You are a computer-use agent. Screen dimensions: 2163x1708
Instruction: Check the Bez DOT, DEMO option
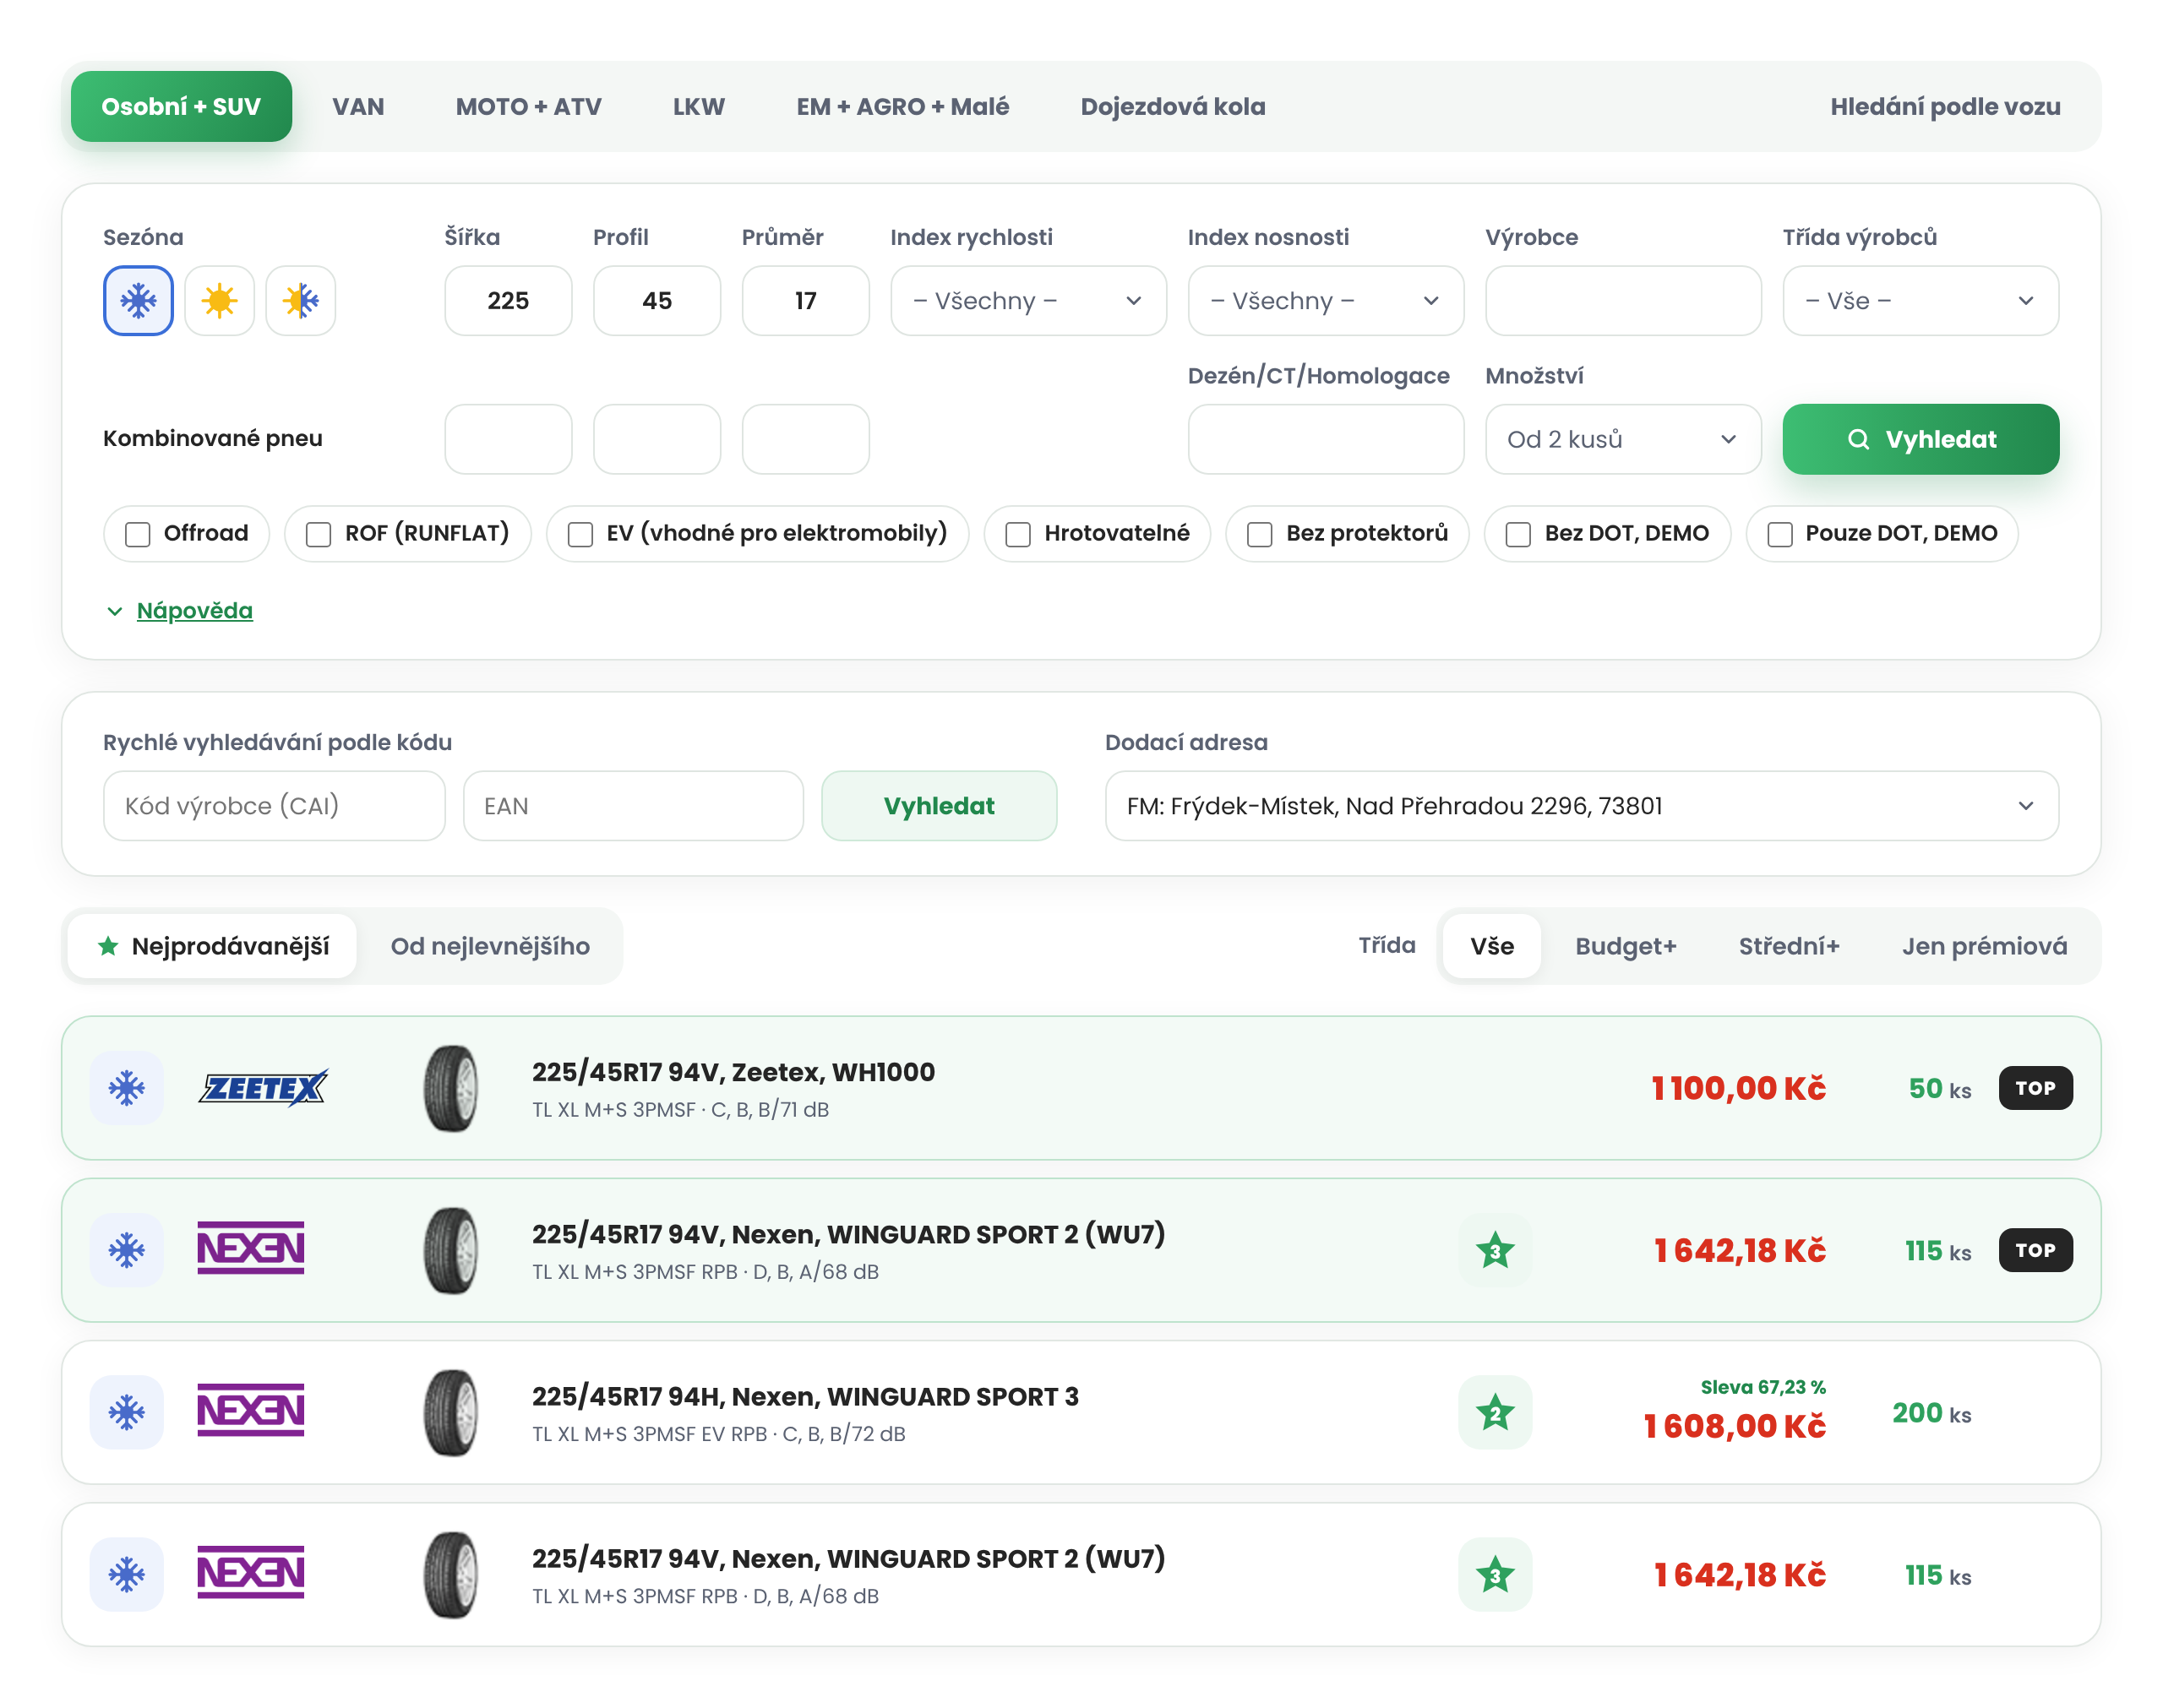click(x=1518, y=534)
